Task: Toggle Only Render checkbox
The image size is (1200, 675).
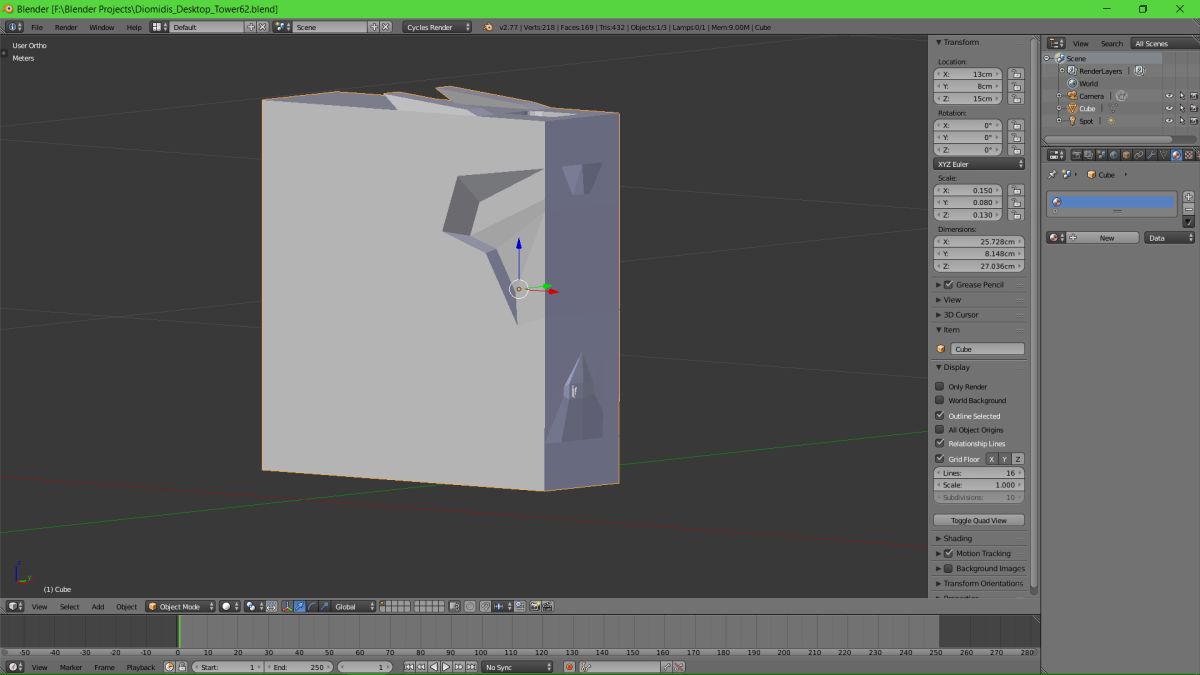Action: 940,386
